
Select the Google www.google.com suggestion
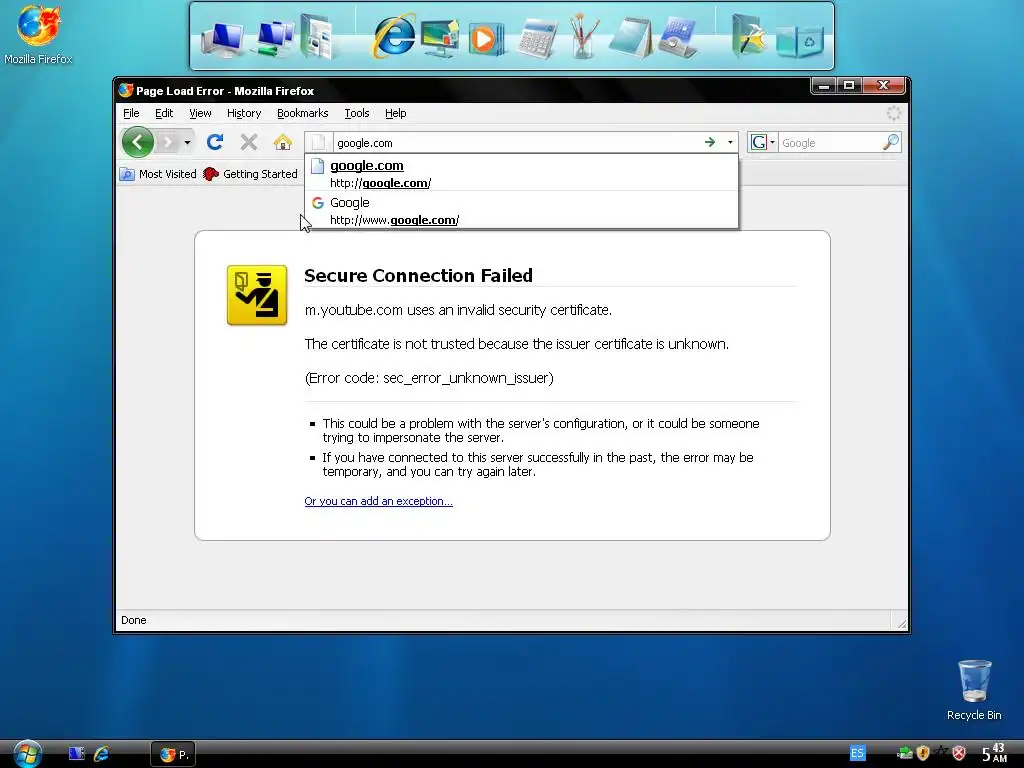[521, 210]
